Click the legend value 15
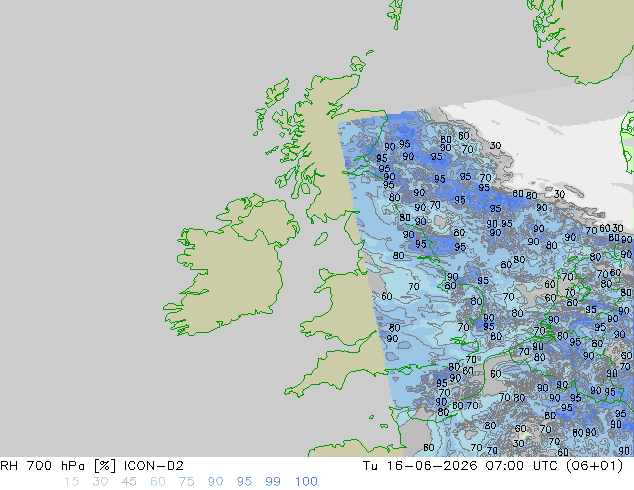 click(72, 482)
